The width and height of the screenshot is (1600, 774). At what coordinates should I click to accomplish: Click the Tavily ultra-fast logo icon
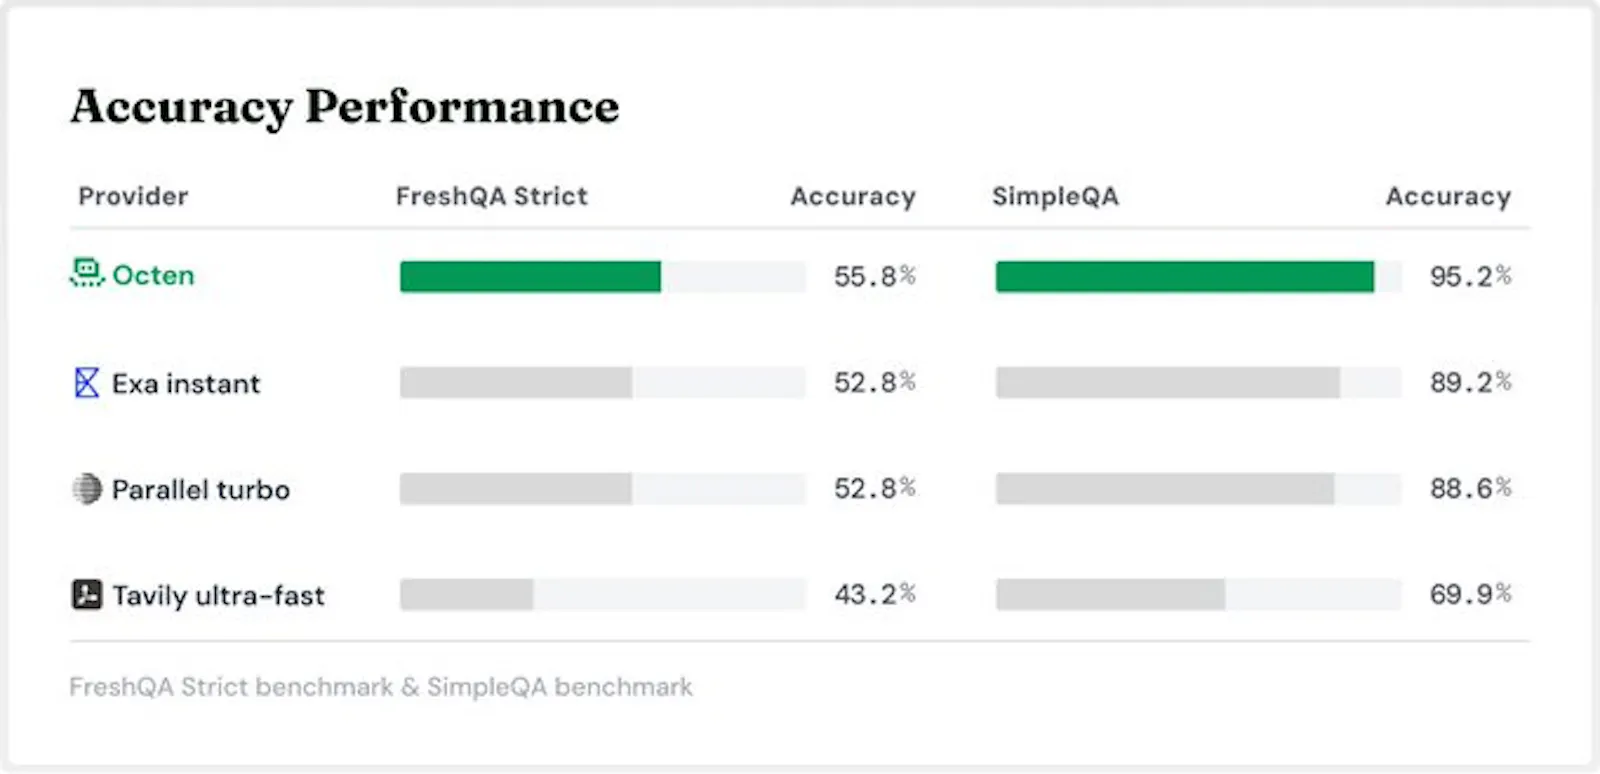click(x=87, y=595)
